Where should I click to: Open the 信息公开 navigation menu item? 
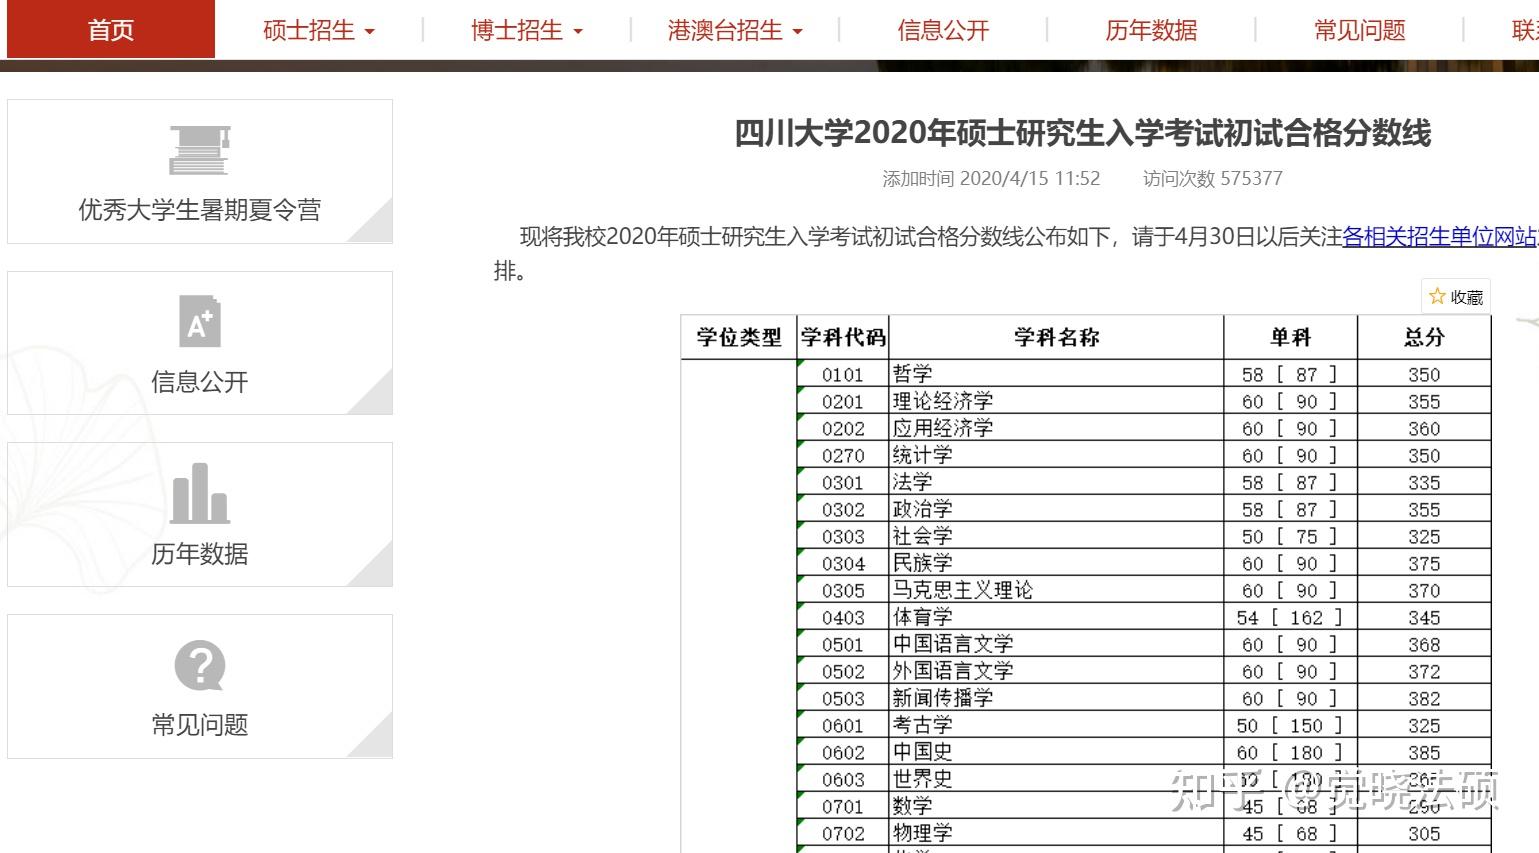coord(943,30)
